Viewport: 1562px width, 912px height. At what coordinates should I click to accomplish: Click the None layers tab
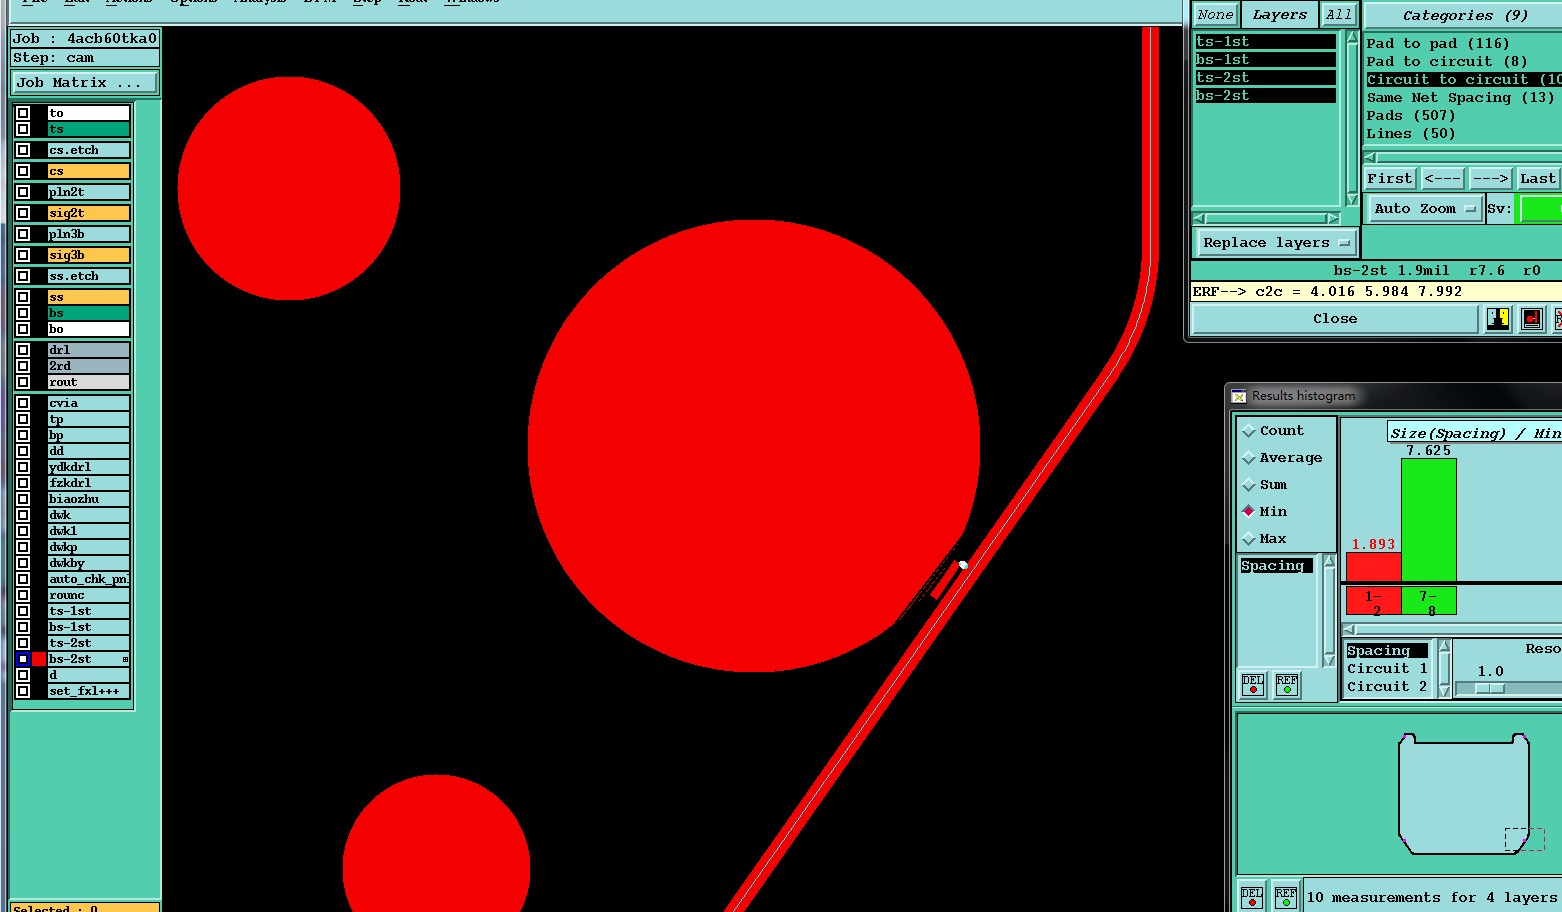point(1215,15)
